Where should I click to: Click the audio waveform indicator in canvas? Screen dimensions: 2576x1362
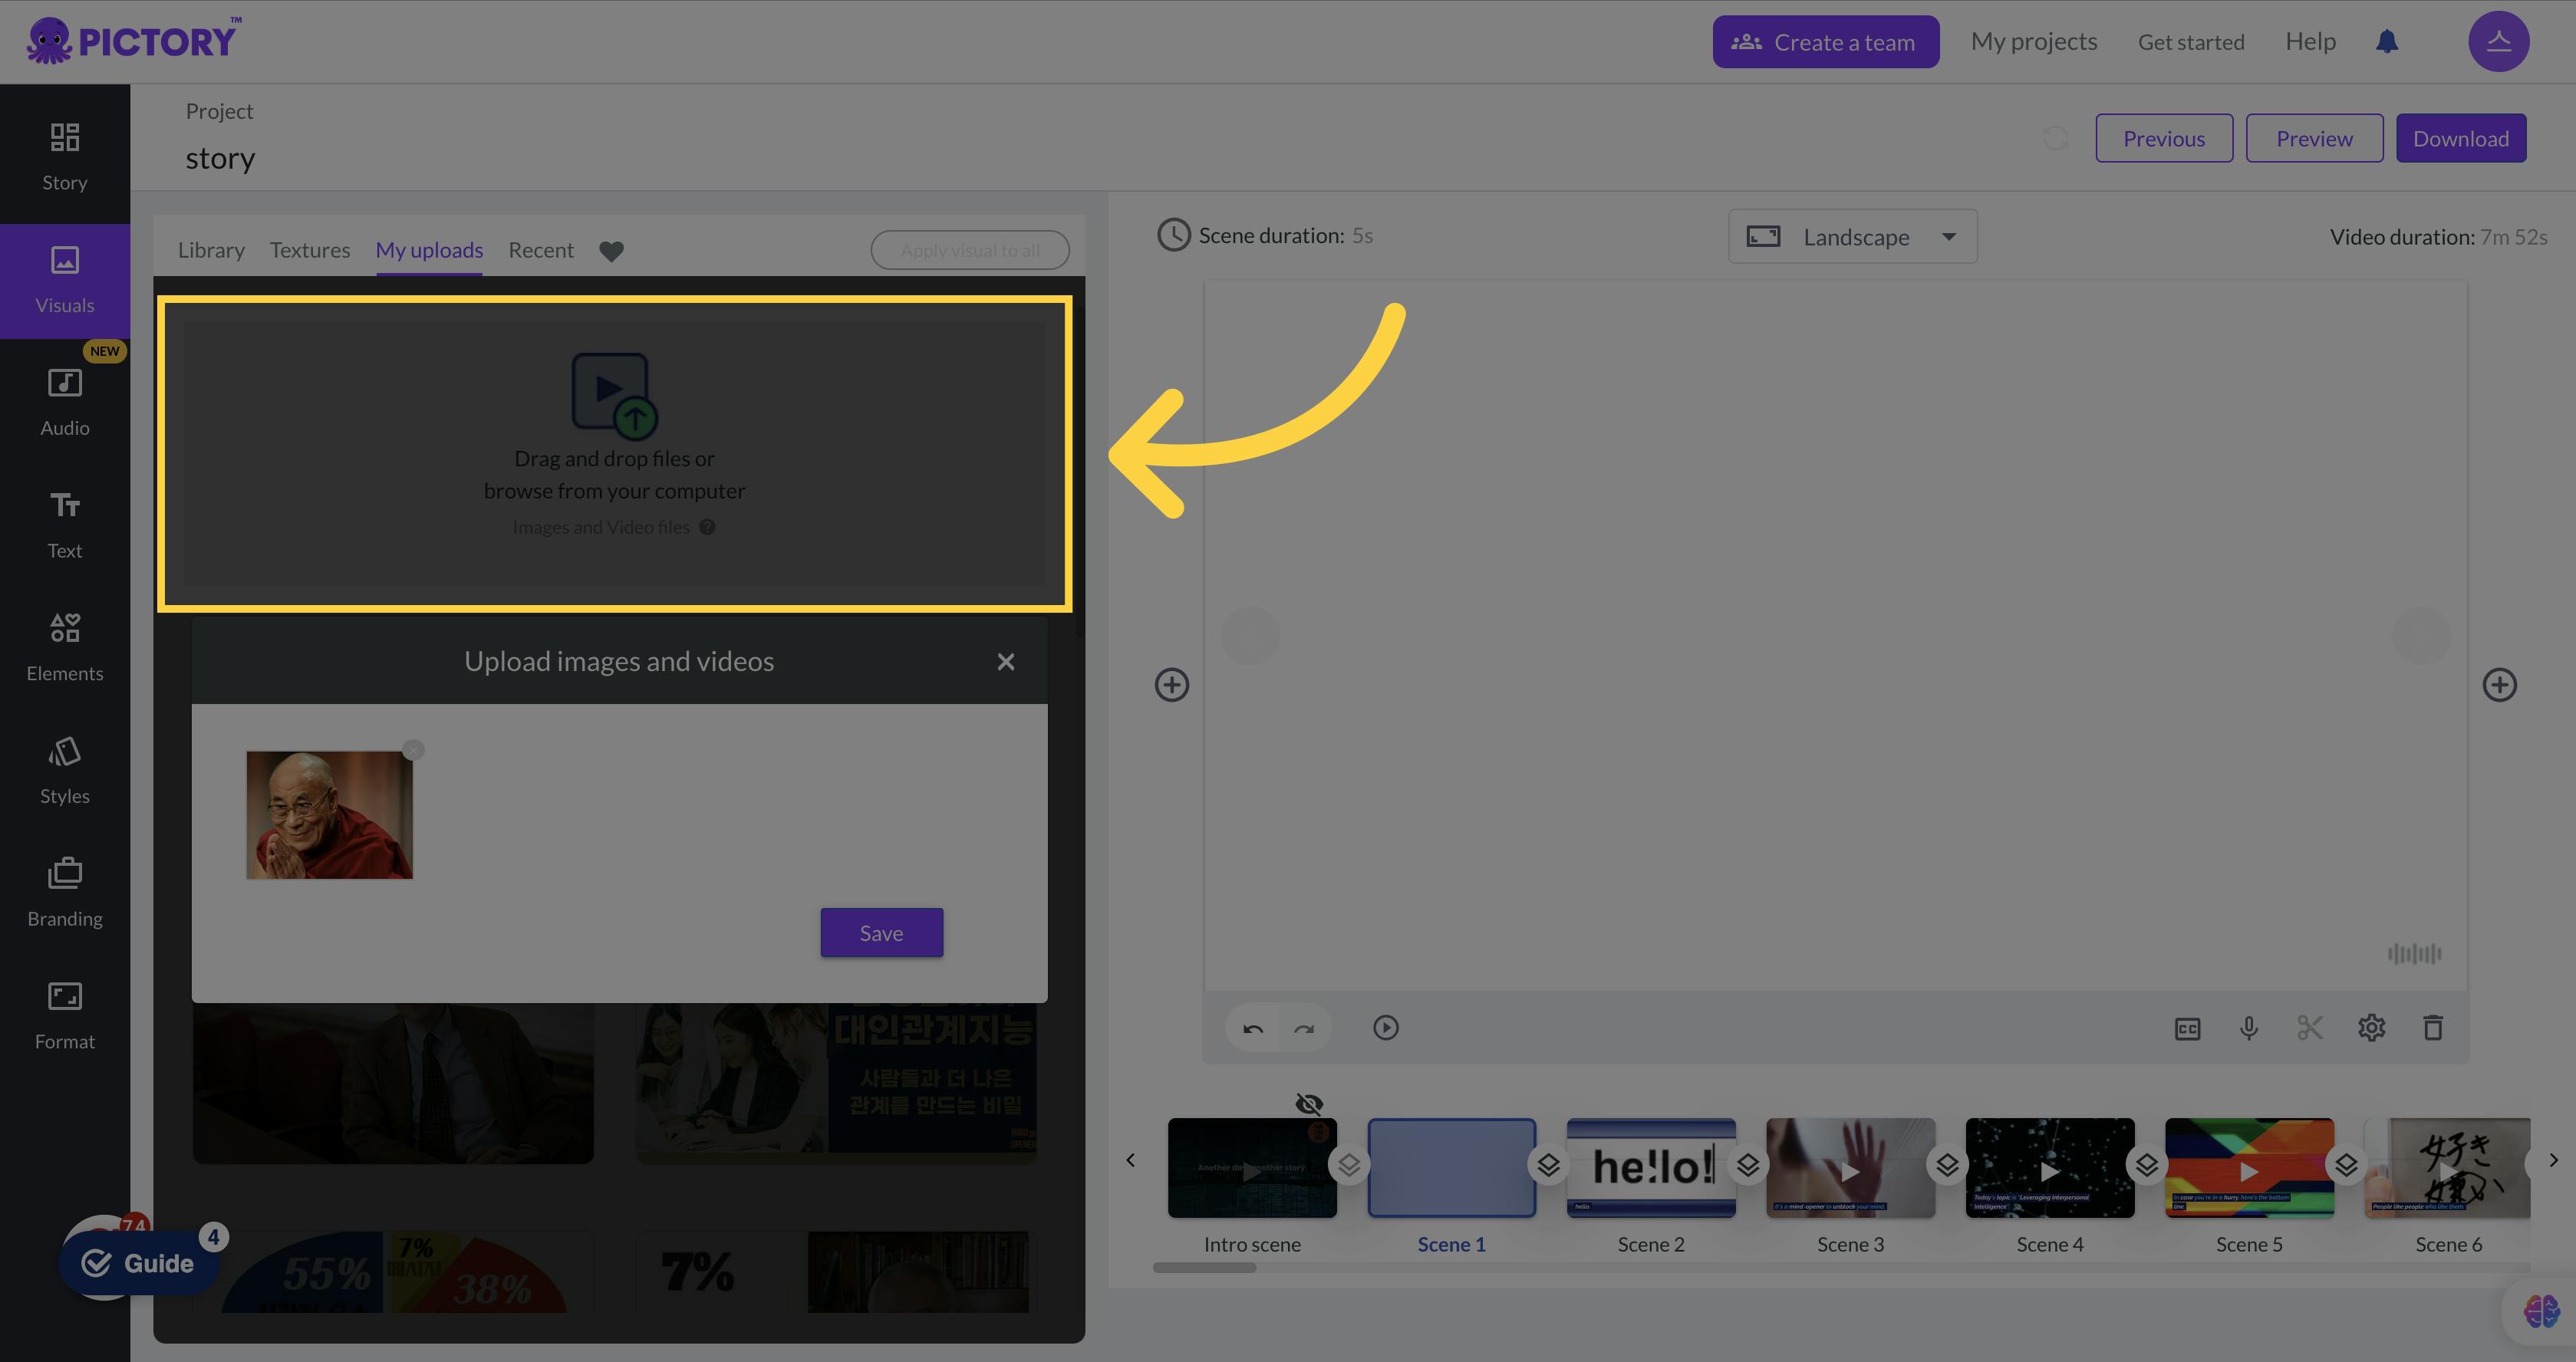(2414, 954)
